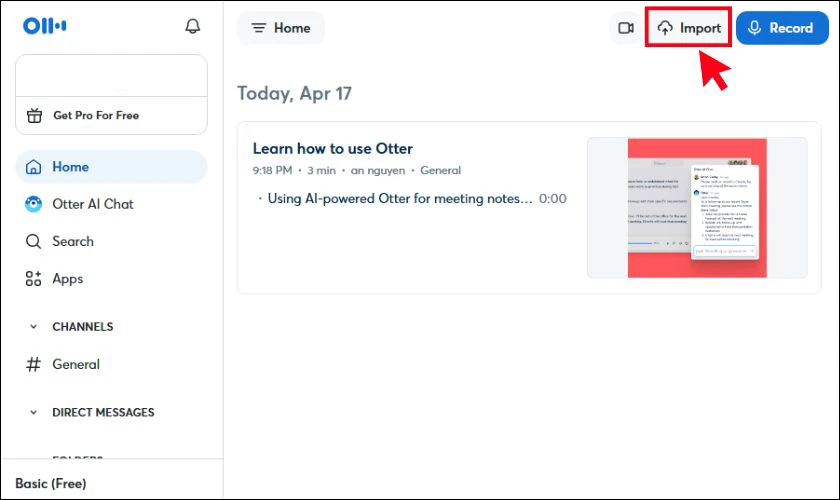The image size is (840, 500).
Task: Click the Otter logo
Action: click(x=44, y=26)
